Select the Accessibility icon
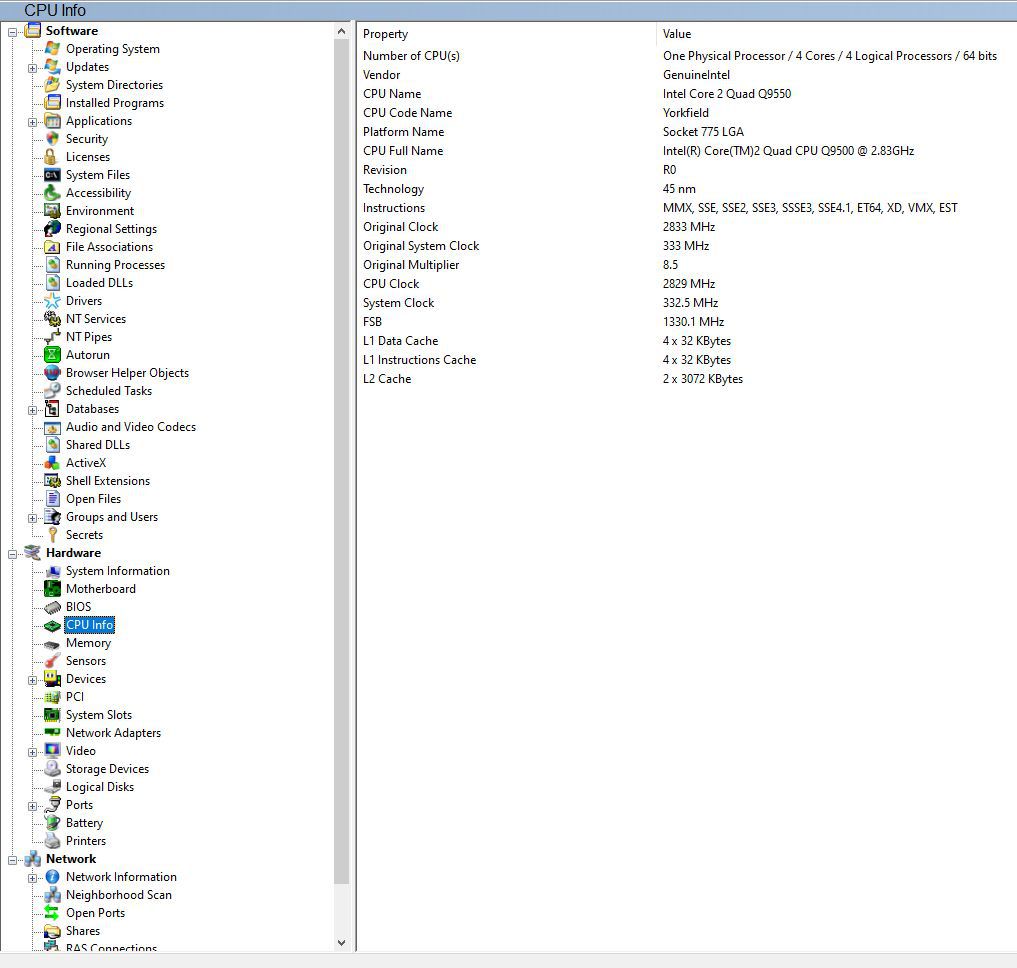Screen dimensions: 1017x968 (53, 193)
